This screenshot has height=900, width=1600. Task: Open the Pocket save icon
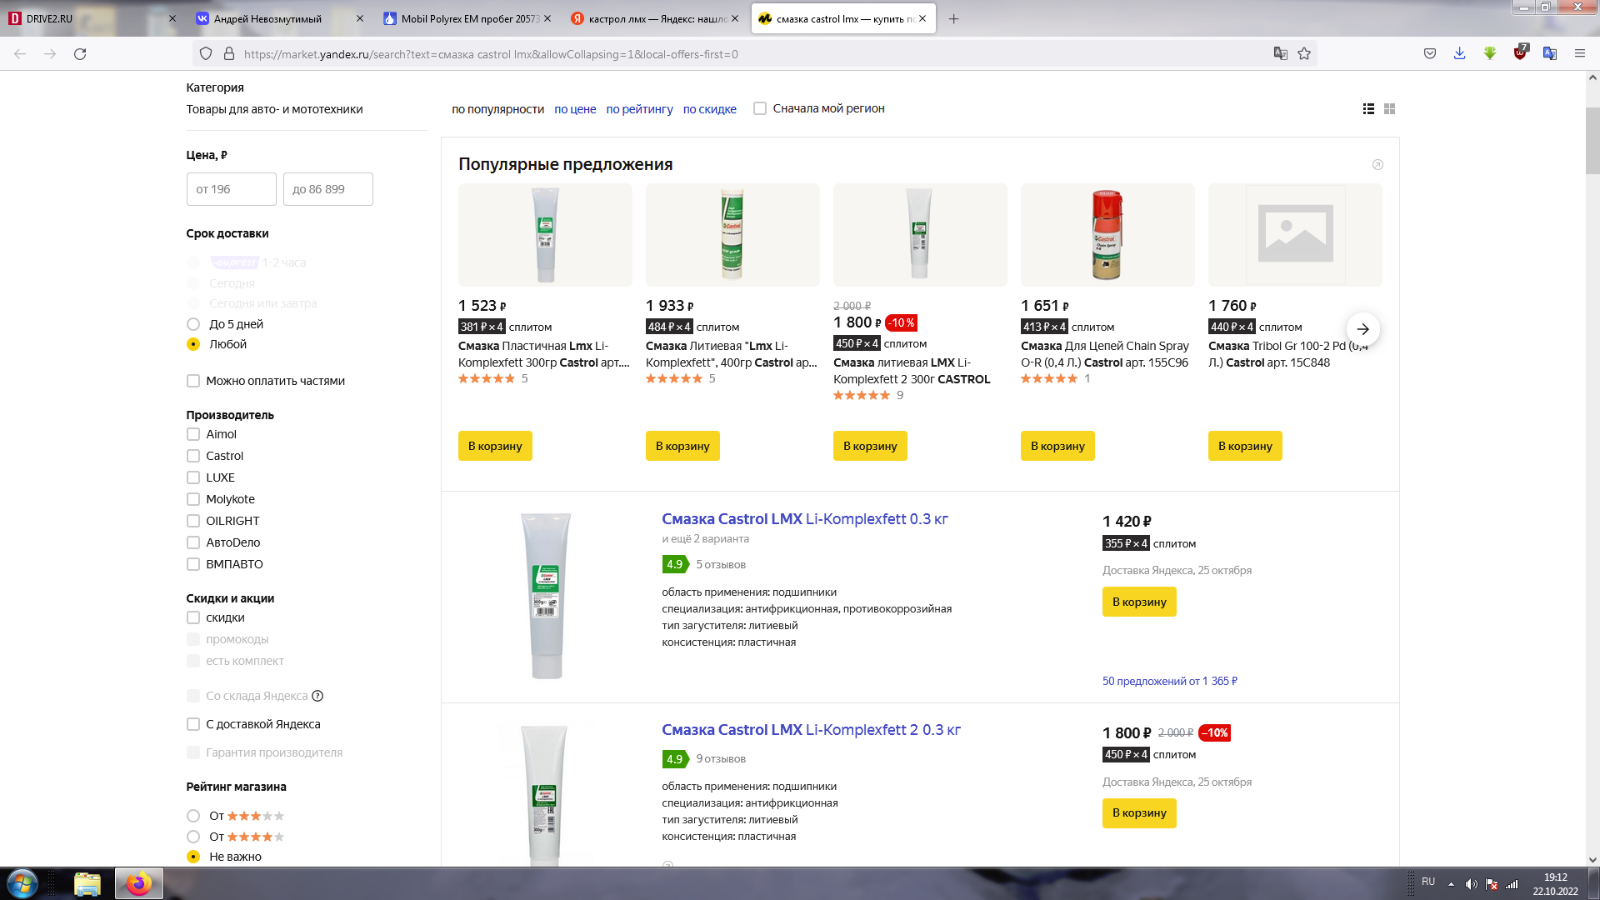pos(1430,54)
